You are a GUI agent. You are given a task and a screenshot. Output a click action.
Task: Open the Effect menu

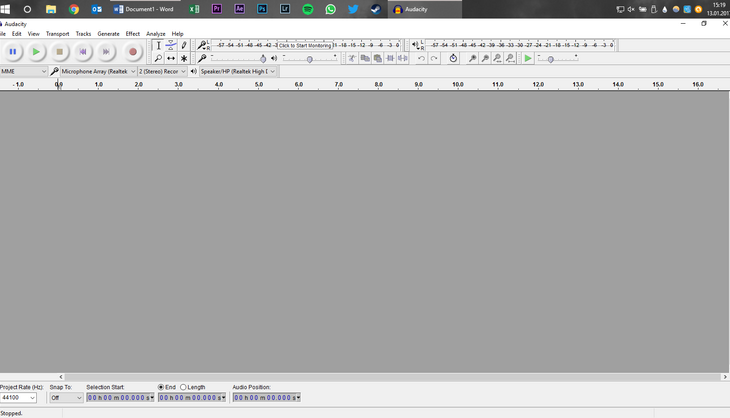(x=133, y=34)
